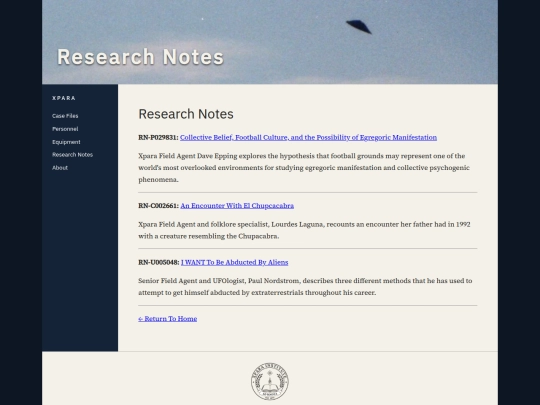Viewport: 540px width, 405px height.
Task: Open I WANT To Be Abducted By Aliens
Action: point(235,262)
